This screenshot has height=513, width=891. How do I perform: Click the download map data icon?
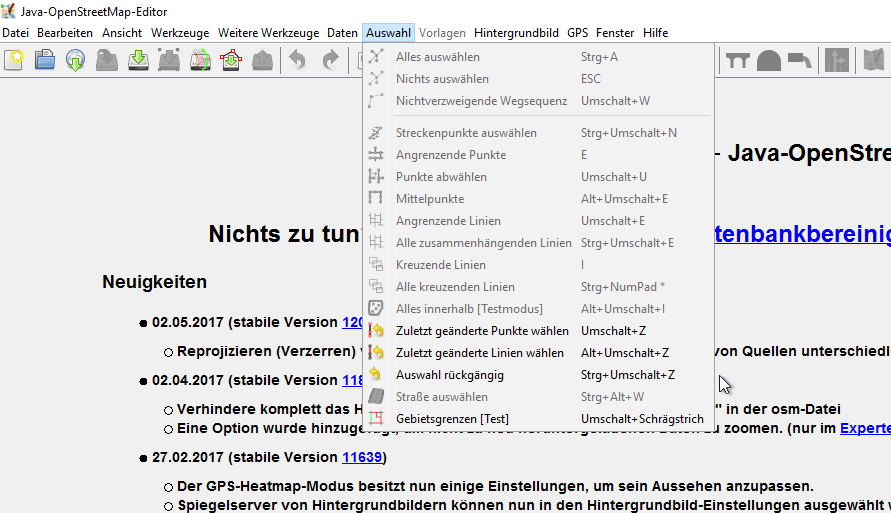(x=138, y=60)
